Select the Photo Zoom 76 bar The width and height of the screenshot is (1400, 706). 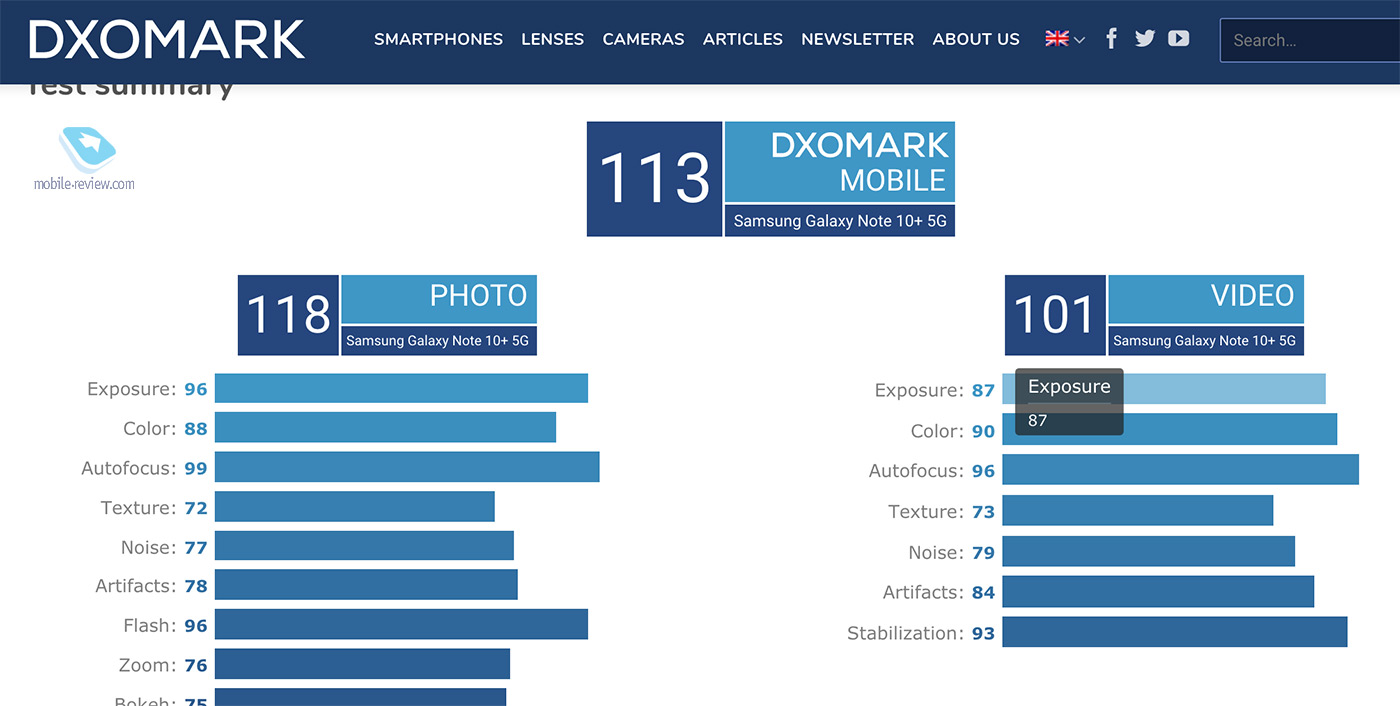pyautogui.click(x=362, y=664)
